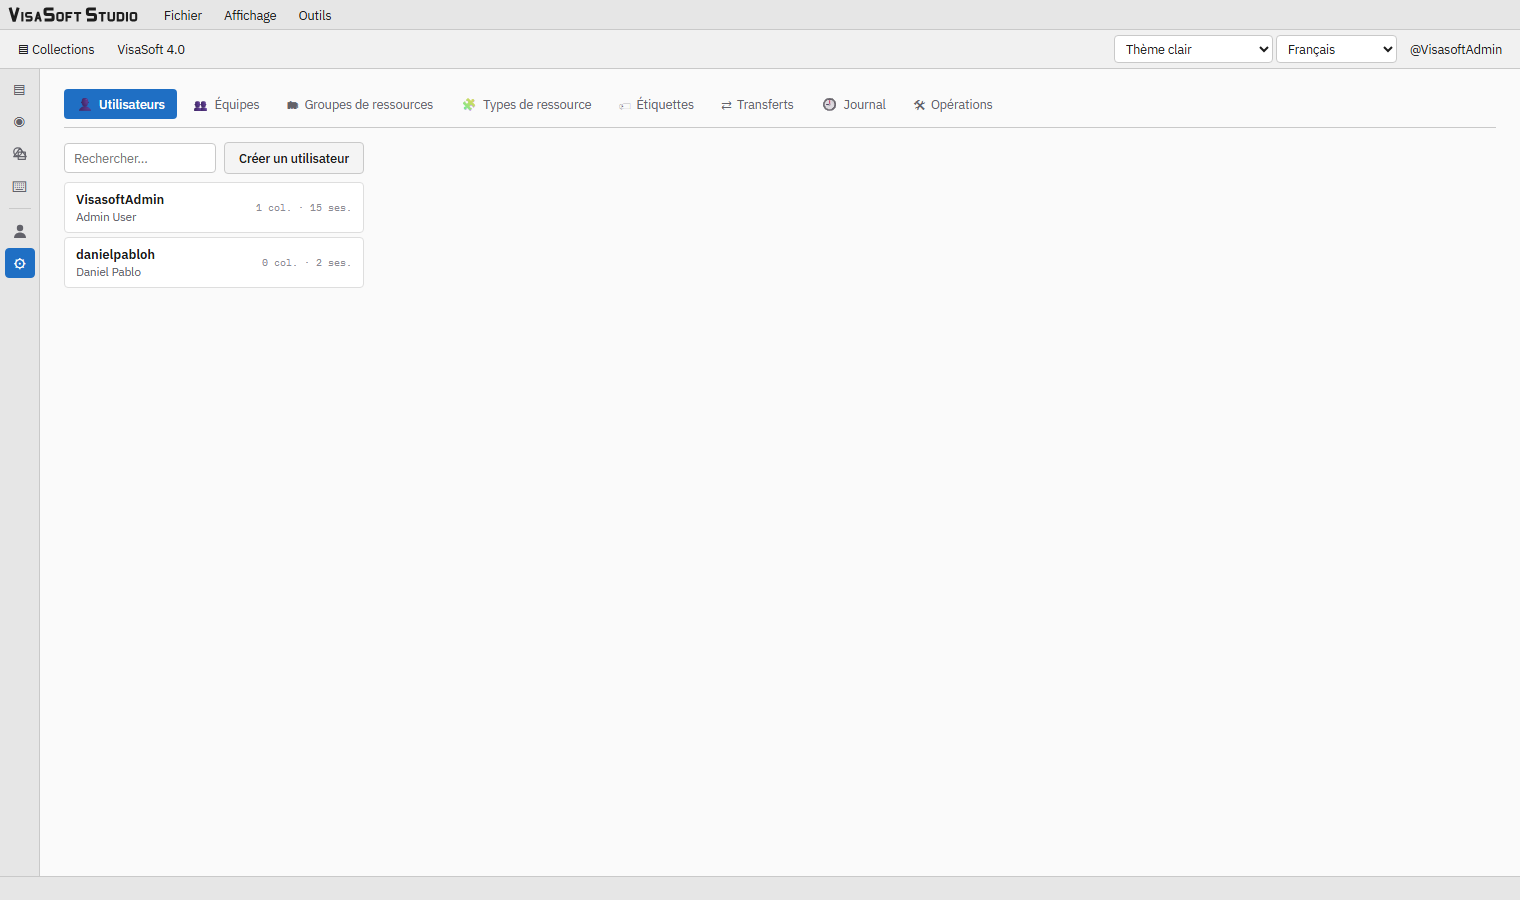Switch to the Équipes tab
Viewport: 1520px width, 900px height.
pyautogui.click(x=226, y=104)
